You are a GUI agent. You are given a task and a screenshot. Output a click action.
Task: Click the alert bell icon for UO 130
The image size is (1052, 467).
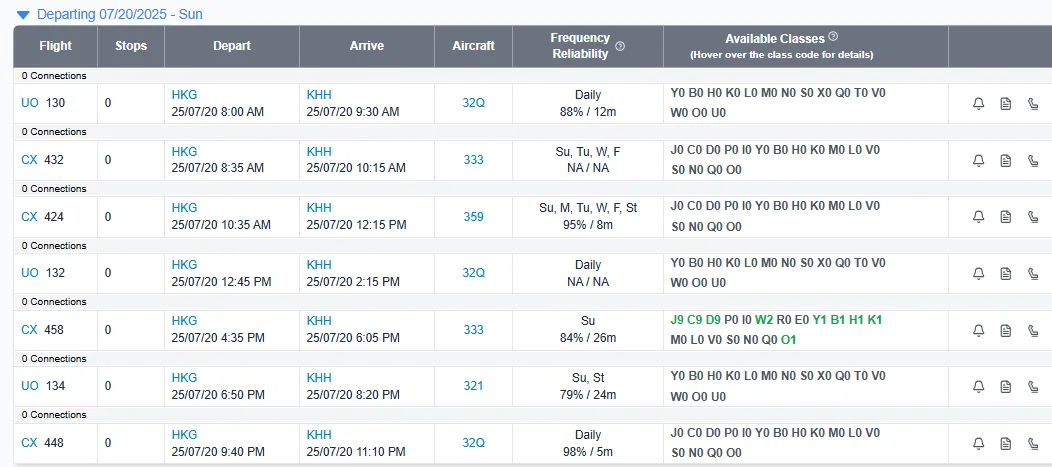click(x=978, y=104)
